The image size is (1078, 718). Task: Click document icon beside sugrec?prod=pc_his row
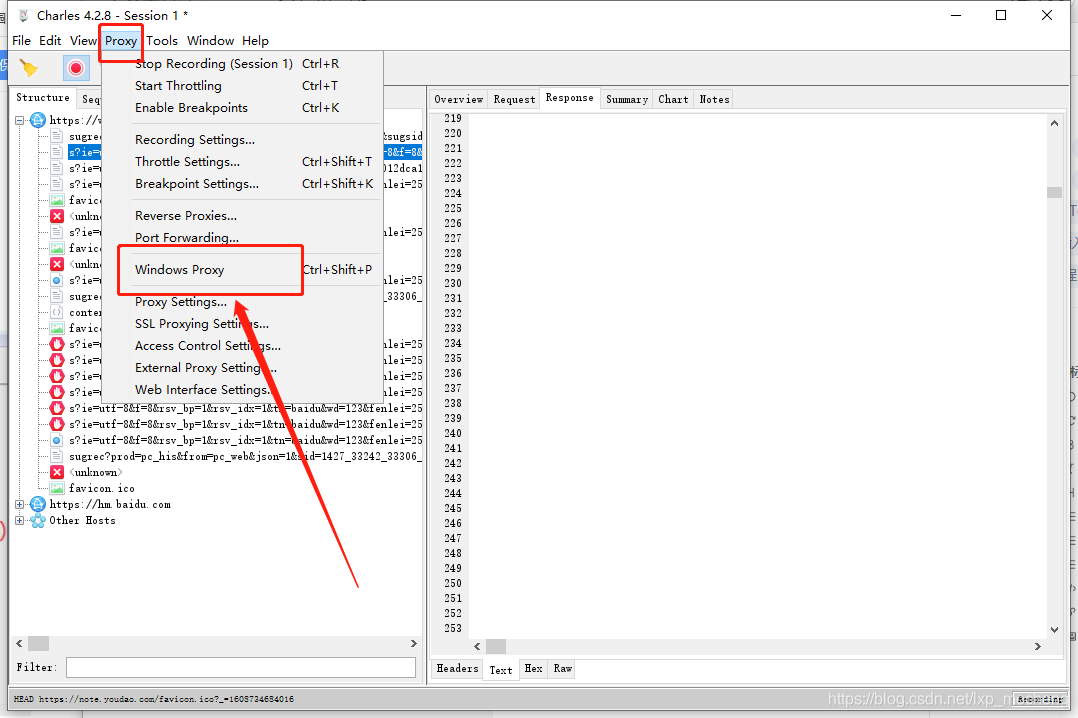pos(57,456)
